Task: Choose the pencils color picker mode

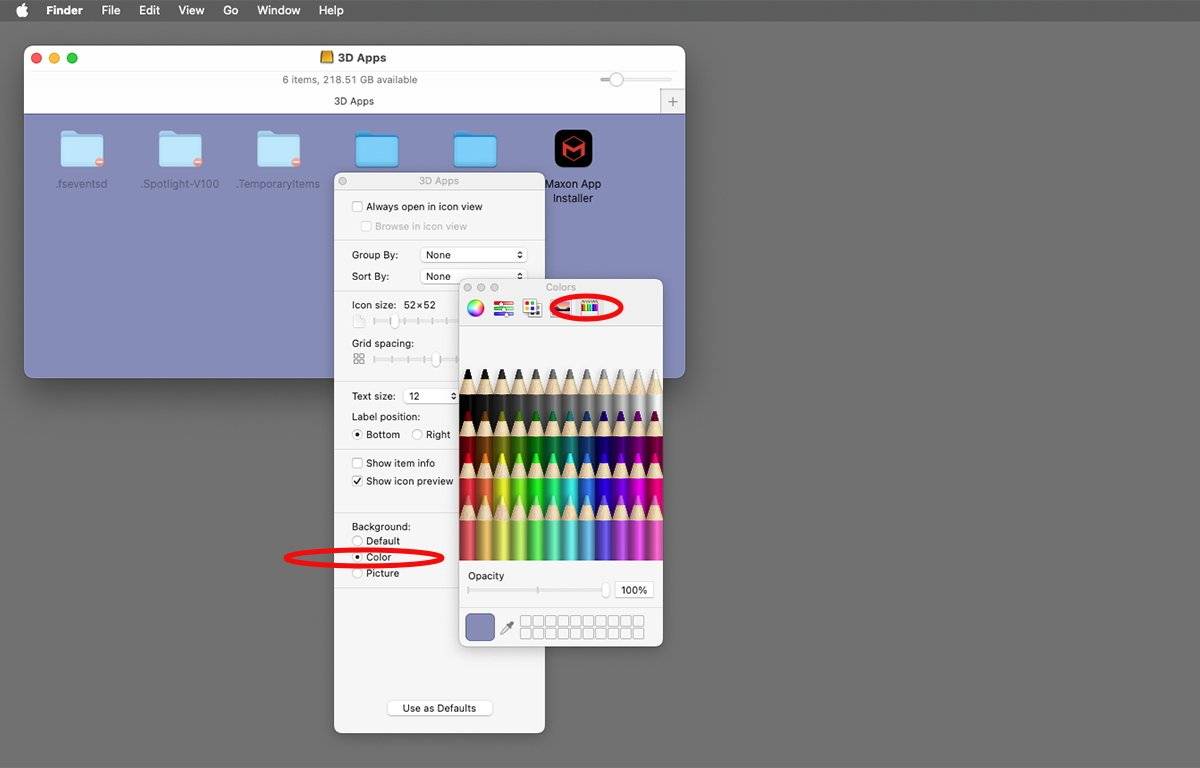Action: [589, 308]
